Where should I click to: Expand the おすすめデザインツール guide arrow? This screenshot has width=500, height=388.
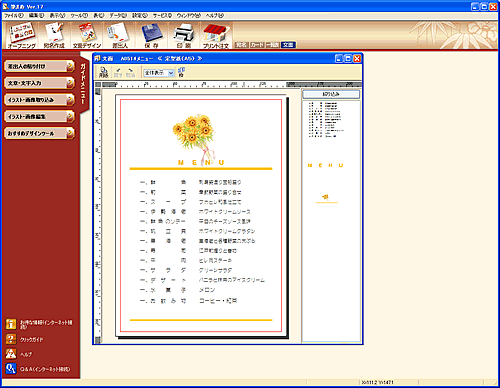click(x=70, y=133)
